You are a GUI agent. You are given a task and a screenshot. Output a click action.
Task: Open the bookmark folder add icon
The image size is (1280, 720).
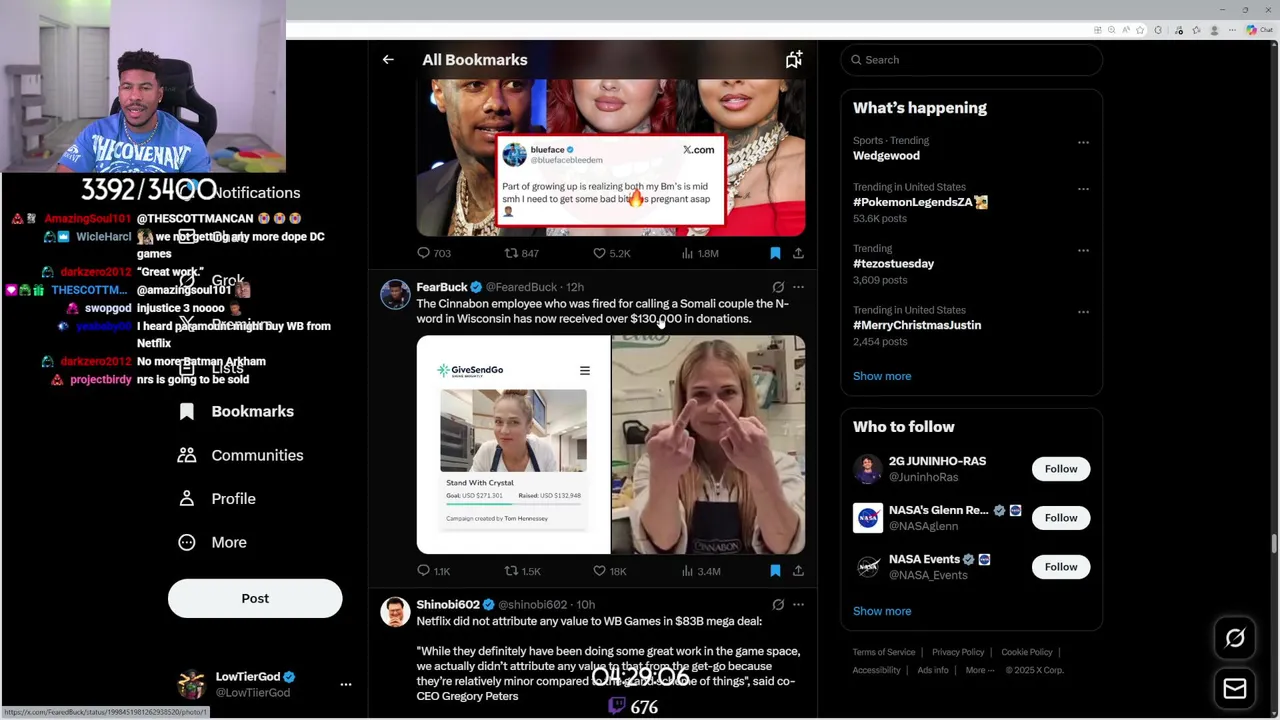[x=793, y=60]
